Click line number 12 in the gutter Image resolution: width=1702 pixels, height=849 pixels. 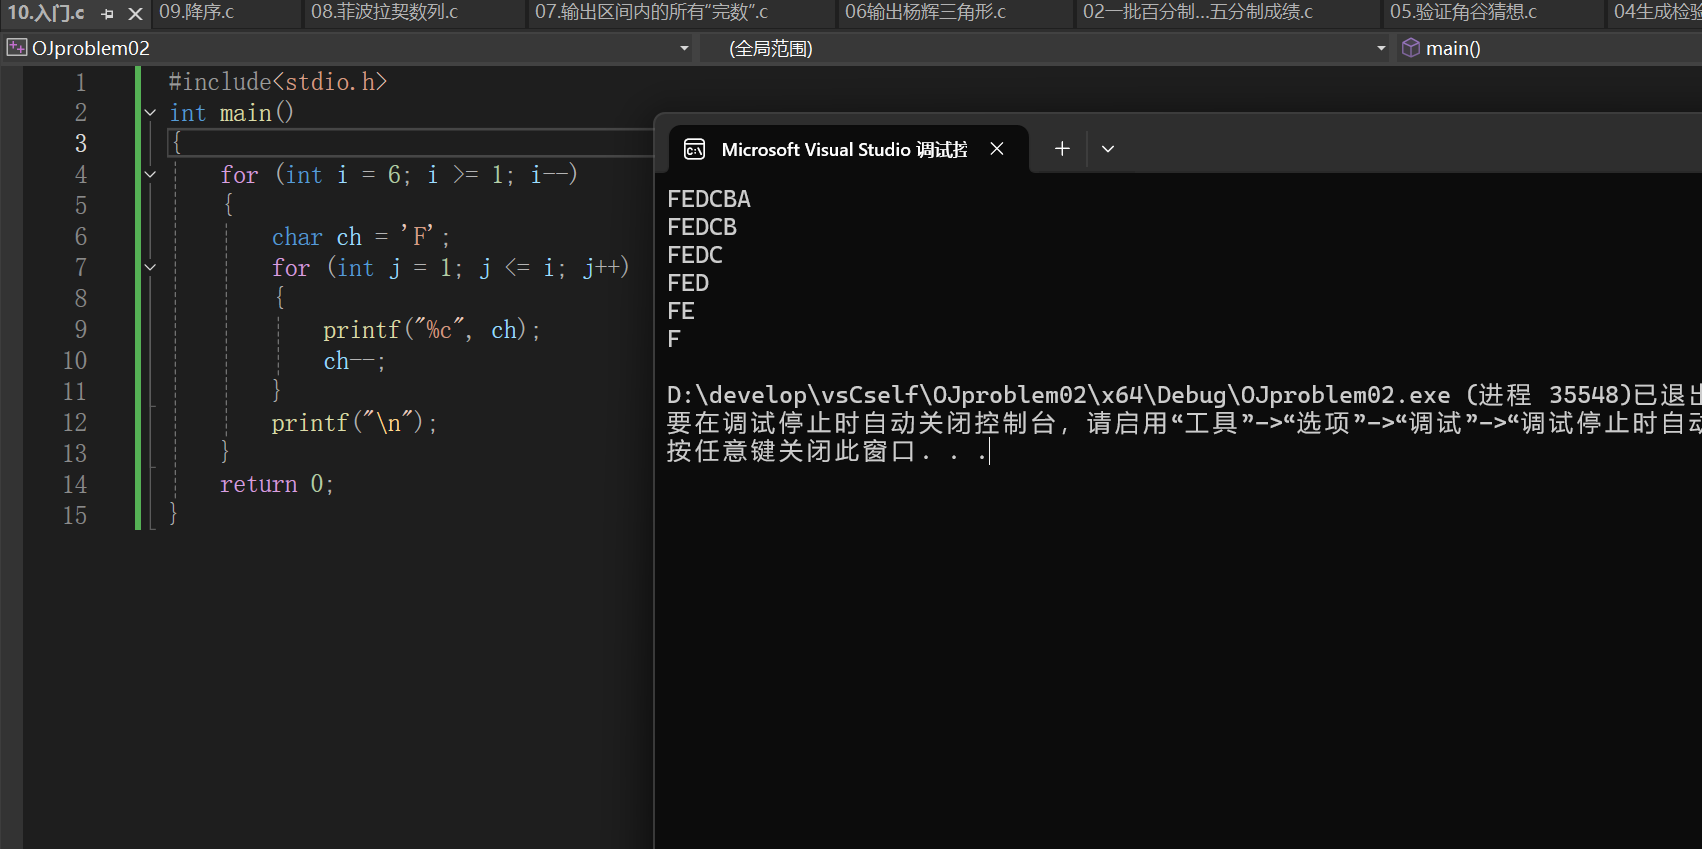pyautogui.click(x=75, y=423)
